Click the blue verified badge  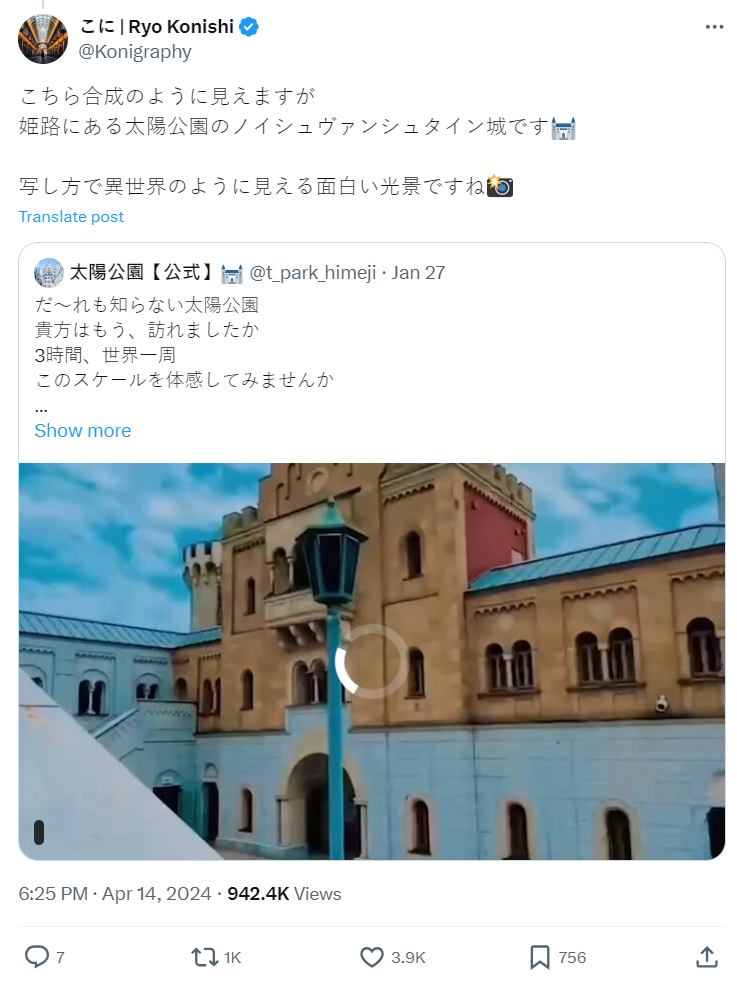[x=249, y=27]
